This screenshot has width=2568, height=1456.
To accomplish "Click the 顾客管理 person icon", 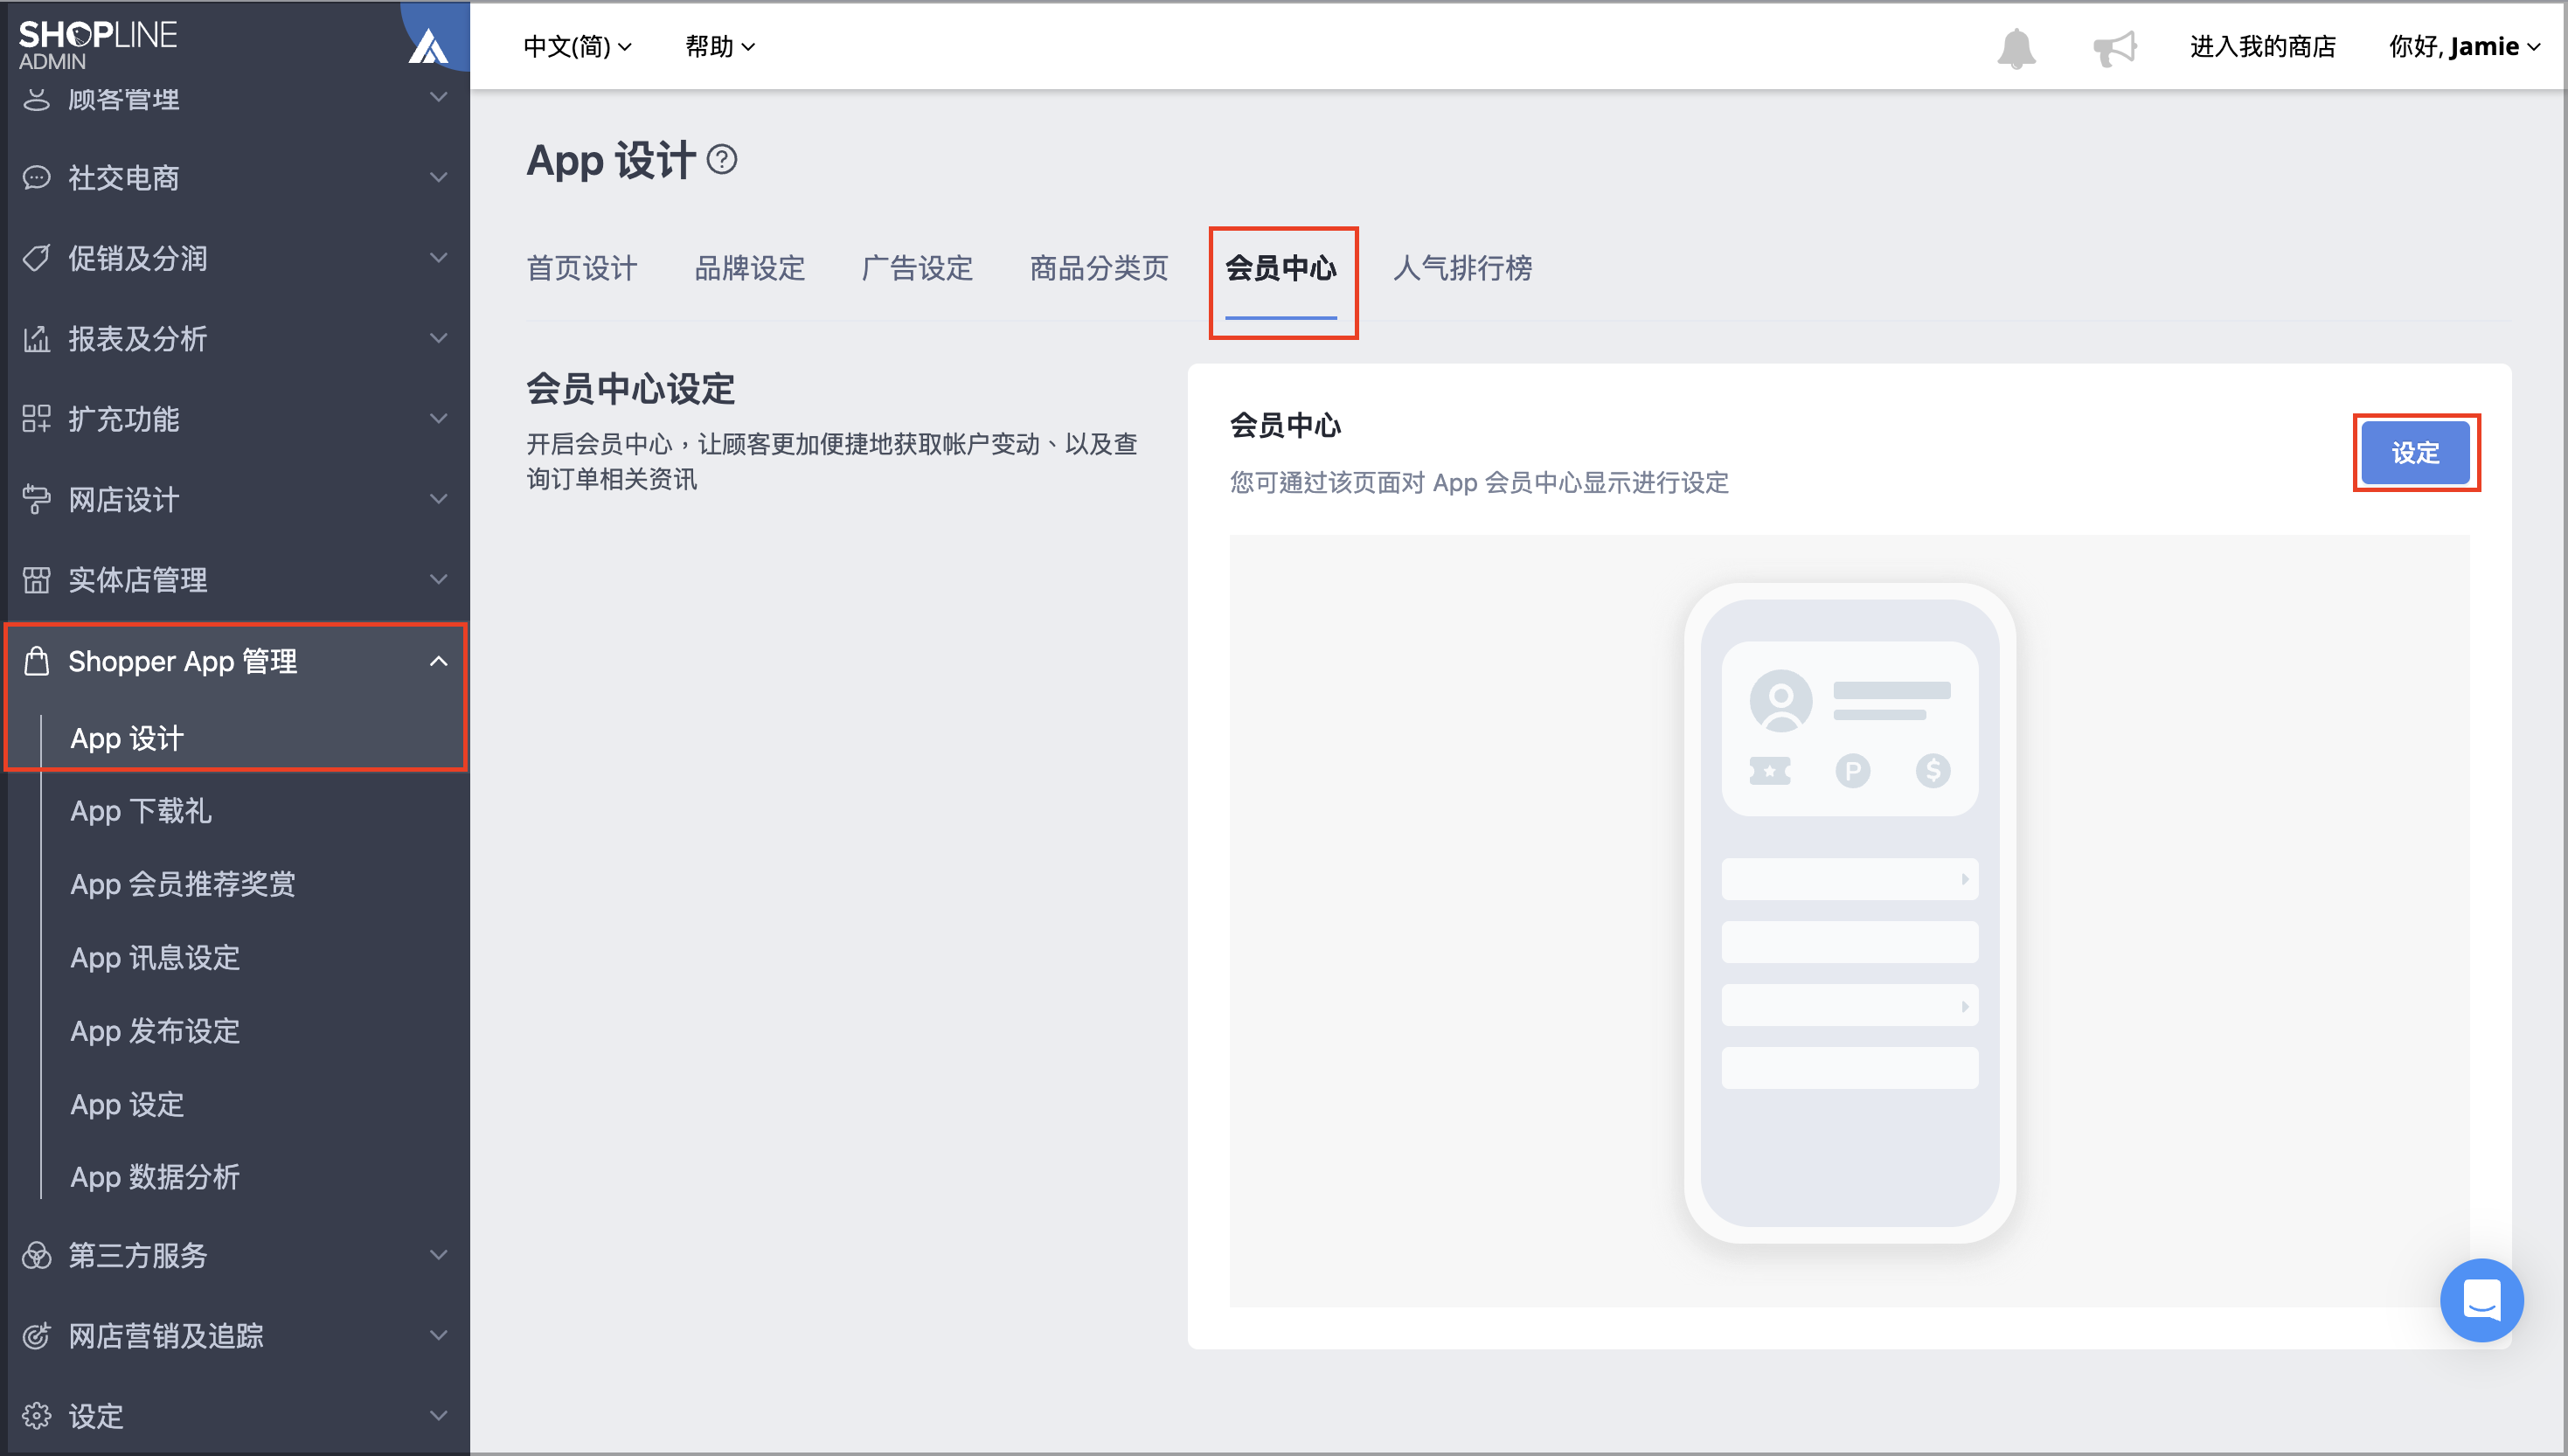I will click(36, 98).
